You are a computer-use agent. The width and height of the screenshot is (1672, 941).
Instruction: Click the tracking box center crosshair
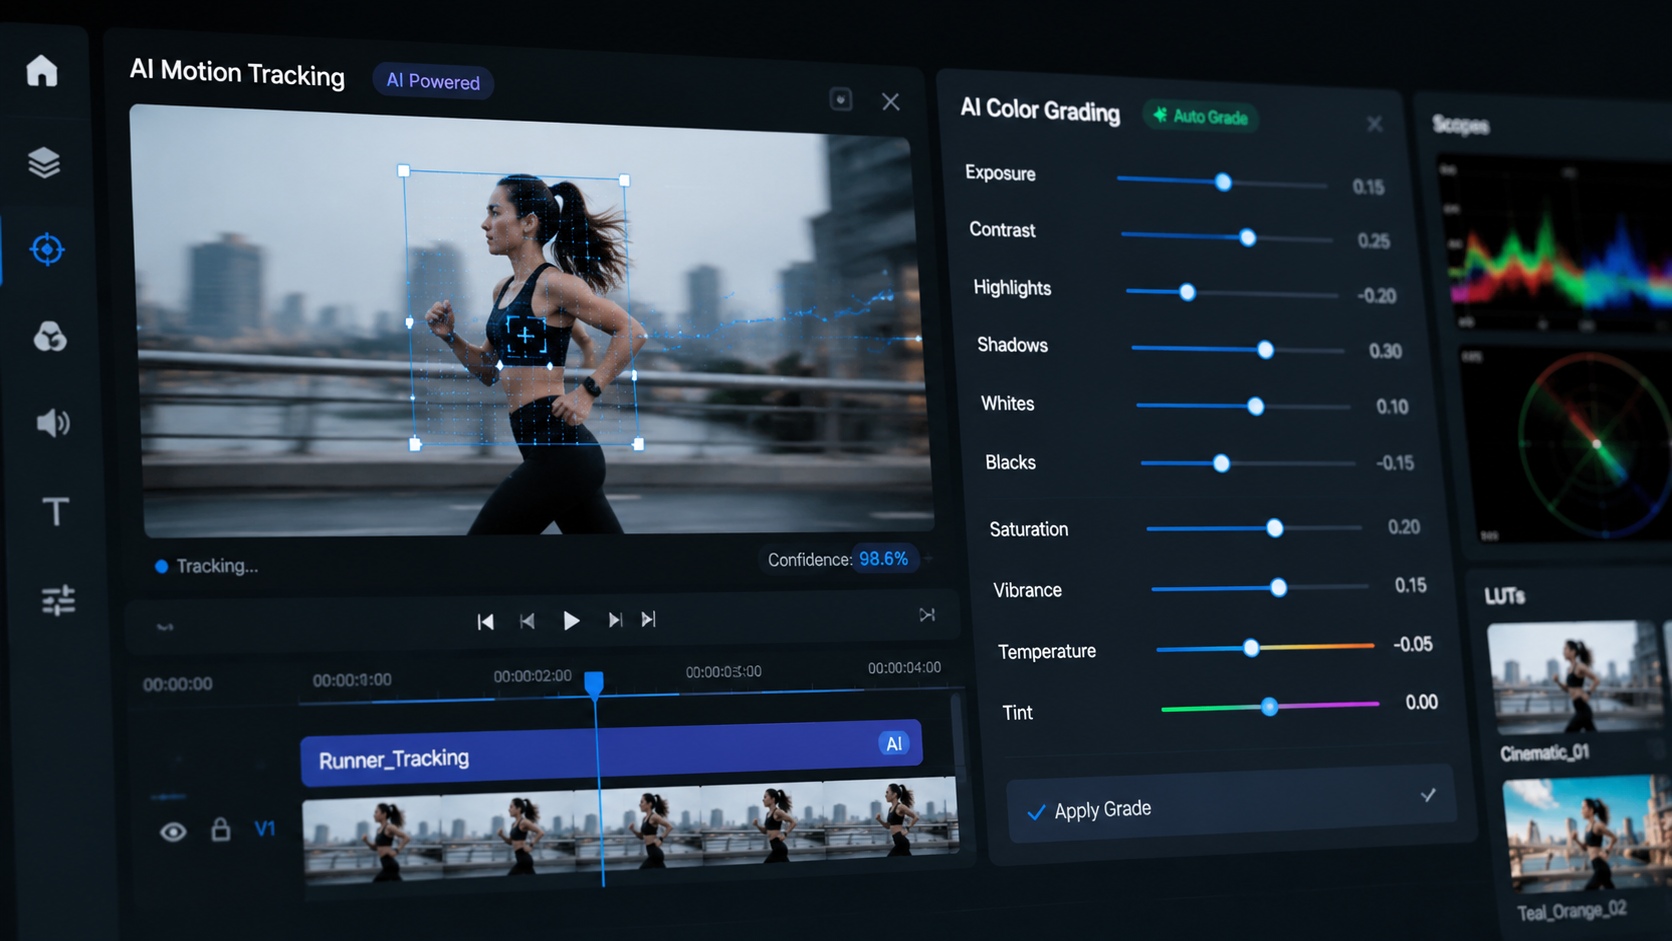525,336
